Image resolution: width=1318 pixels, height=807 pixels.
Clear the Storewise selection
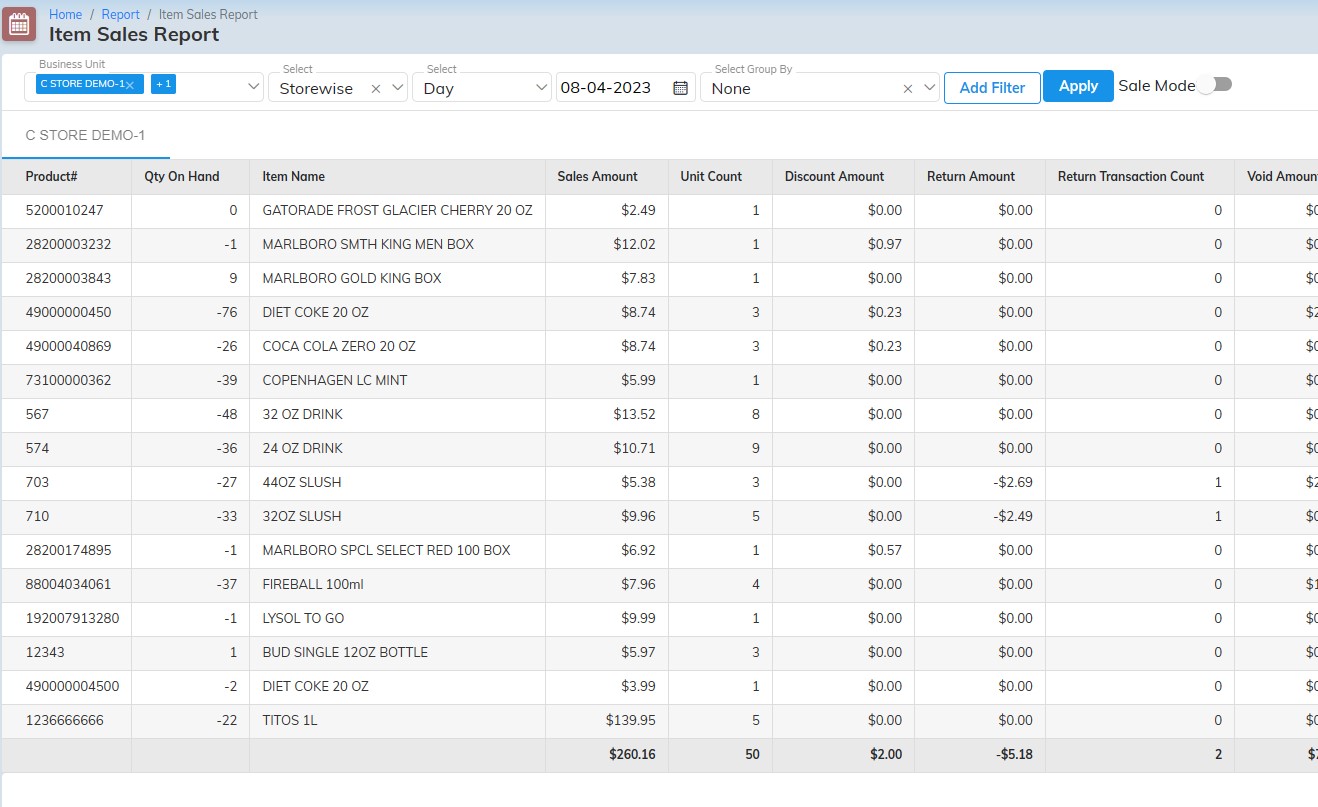tap(376, 89)
